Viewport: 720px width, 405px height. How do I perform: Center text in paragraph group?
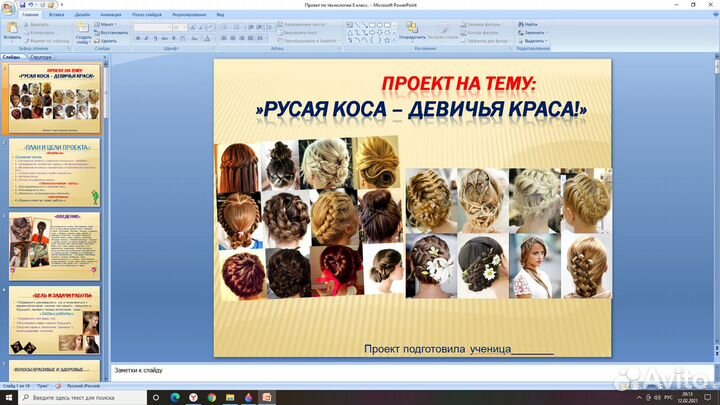pos(233,39)
